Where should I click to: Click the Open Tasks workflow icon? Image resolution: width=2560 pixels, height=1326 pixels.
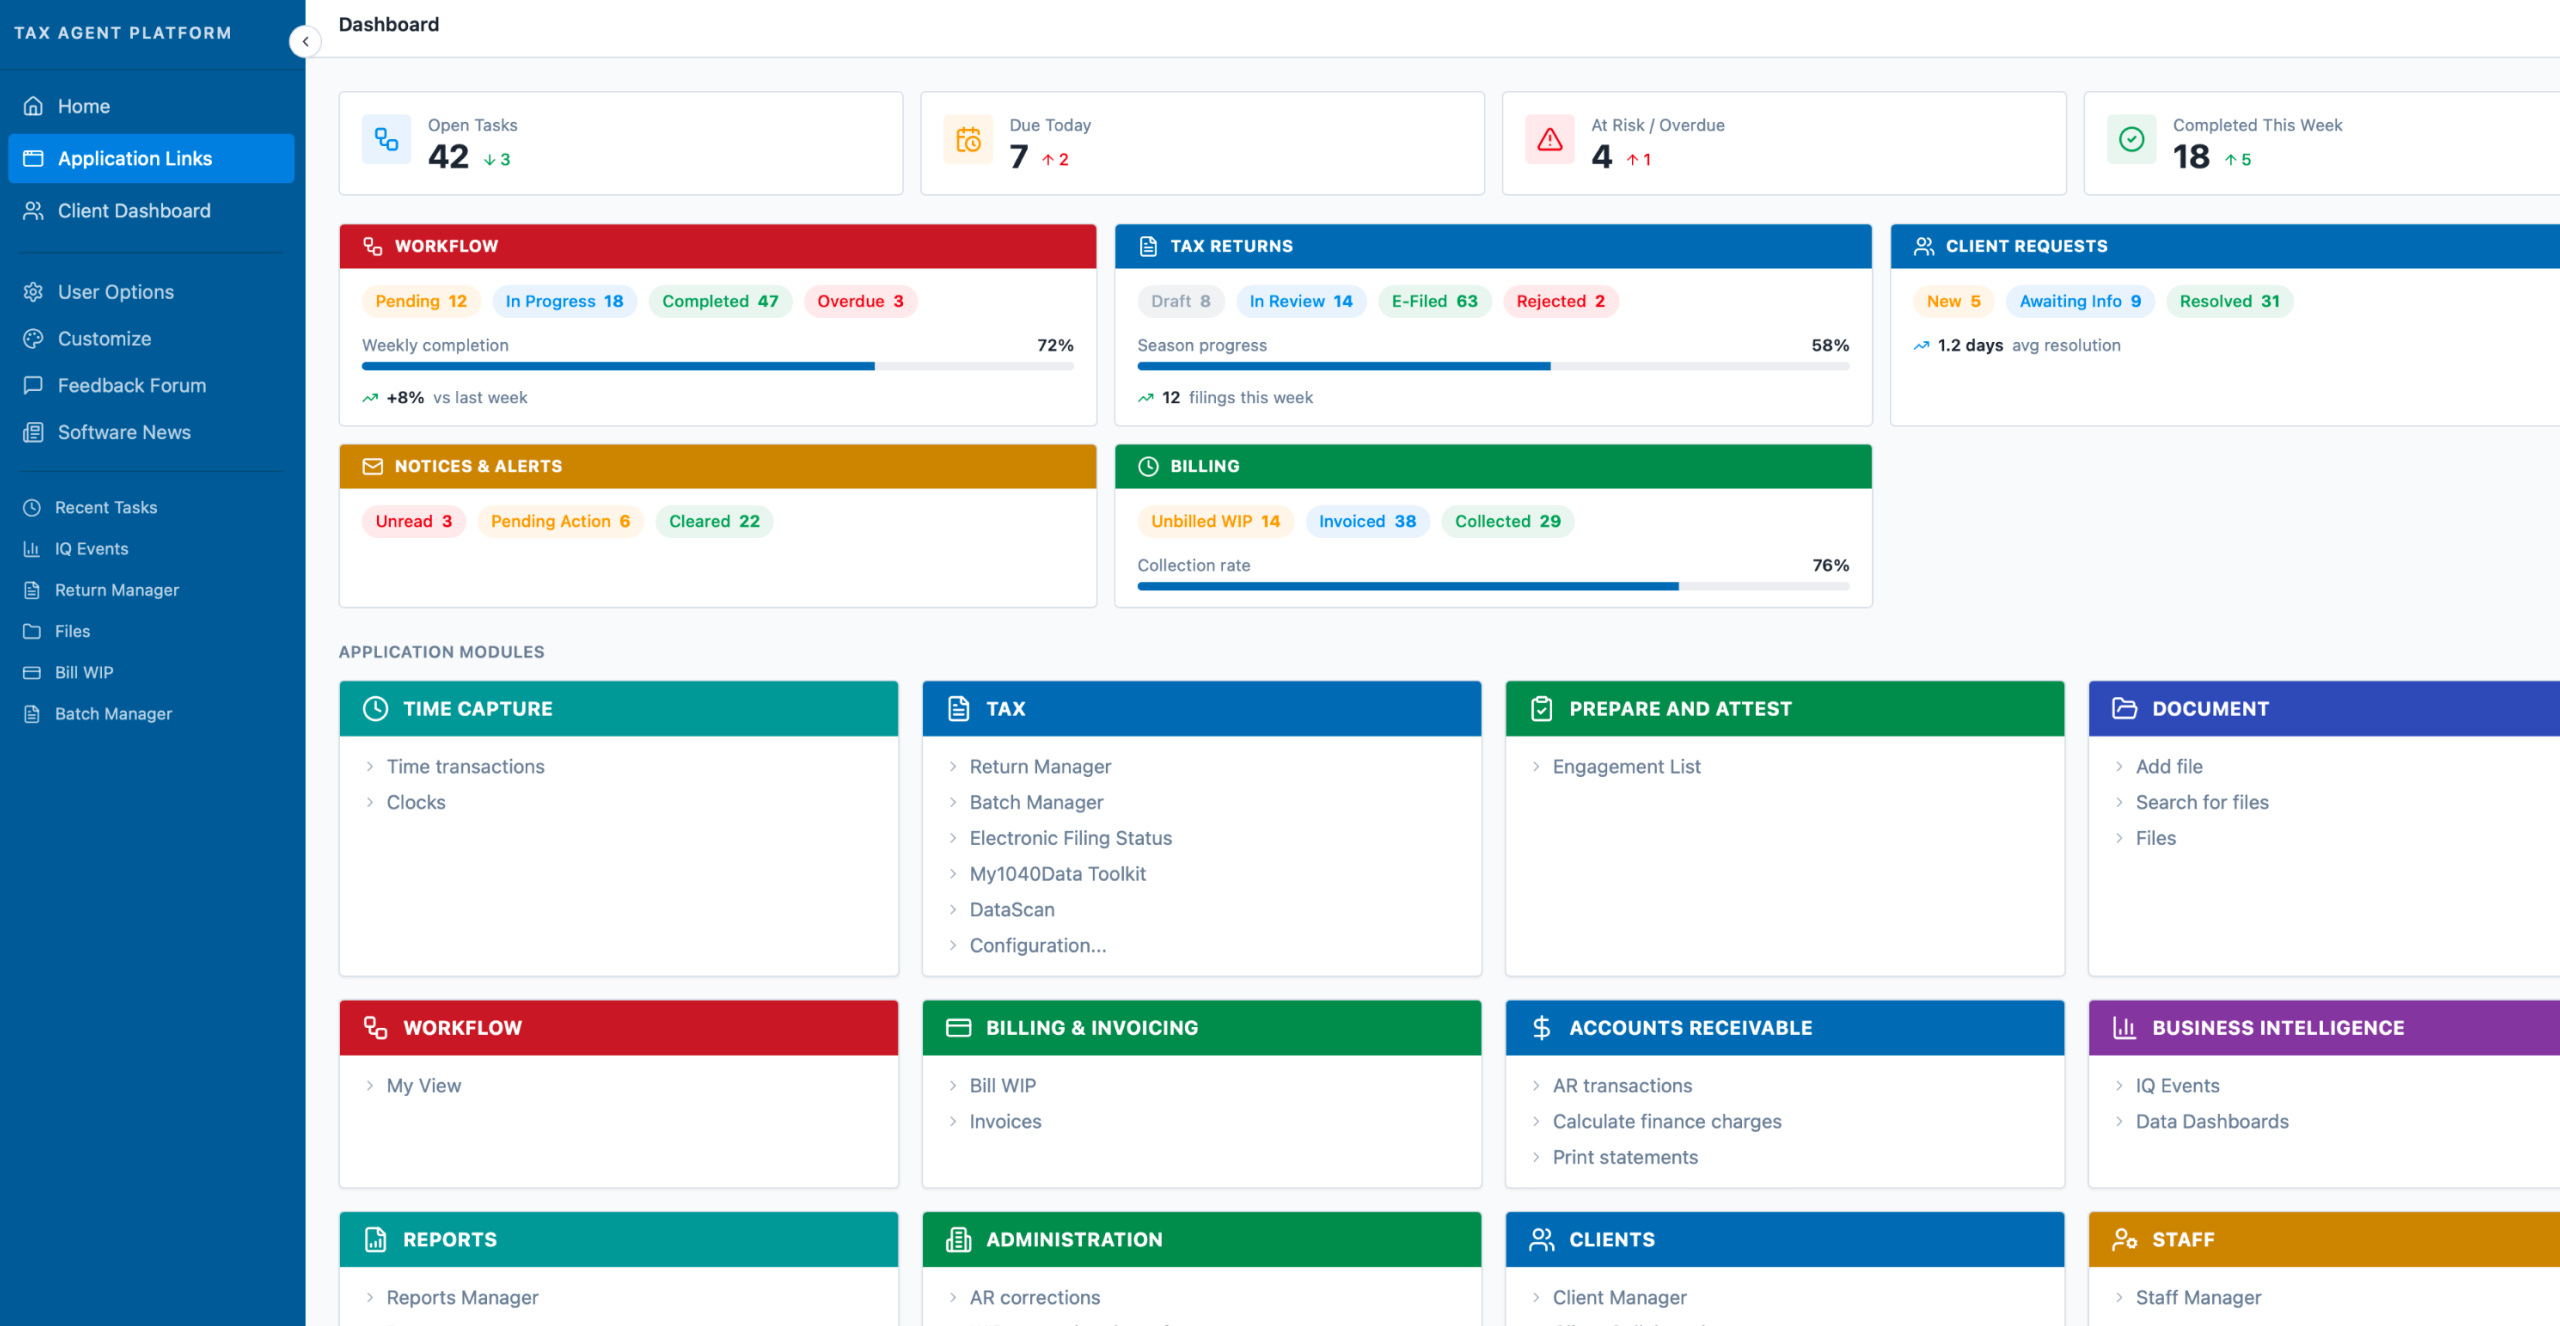click(x=386, y=139)
